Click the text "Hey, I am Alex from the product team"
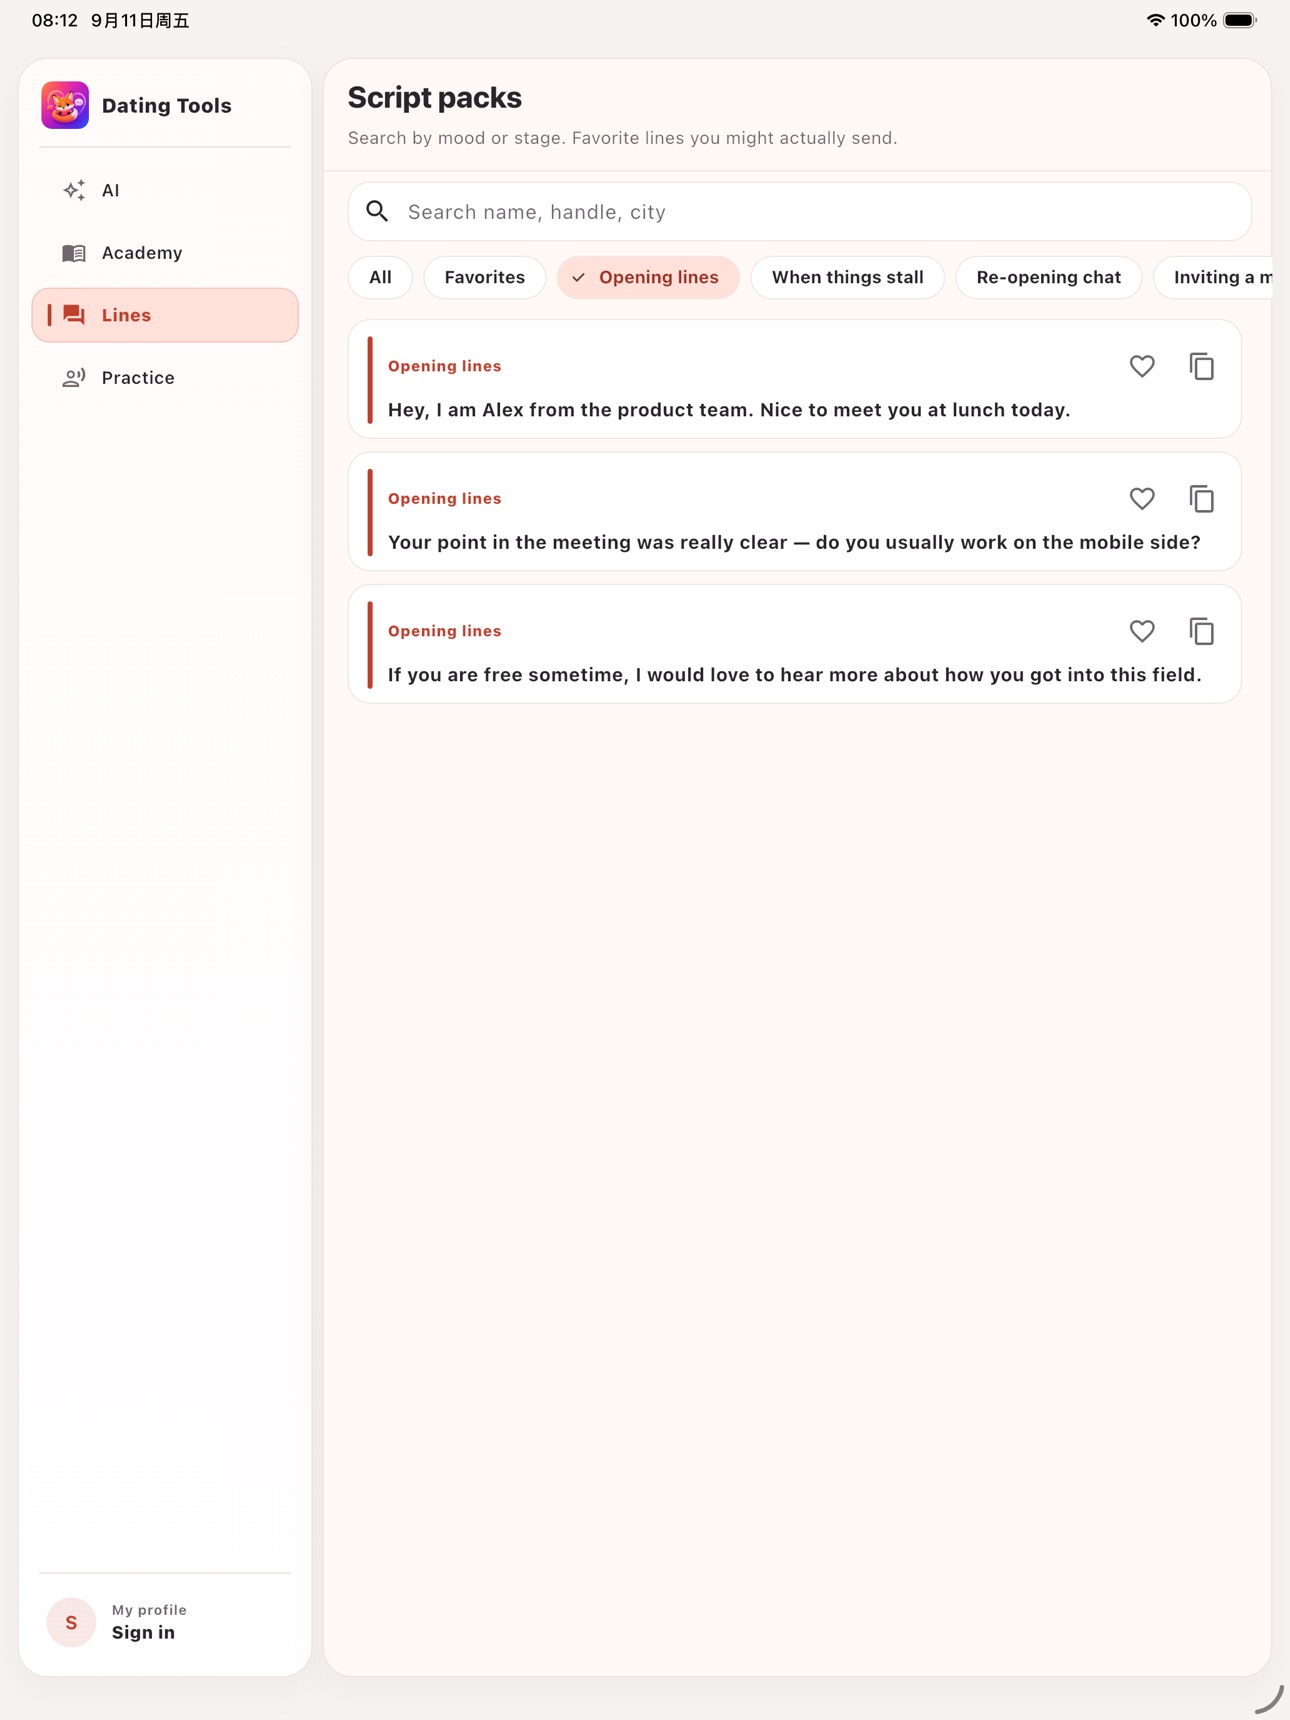 click(x=570, y=410)
